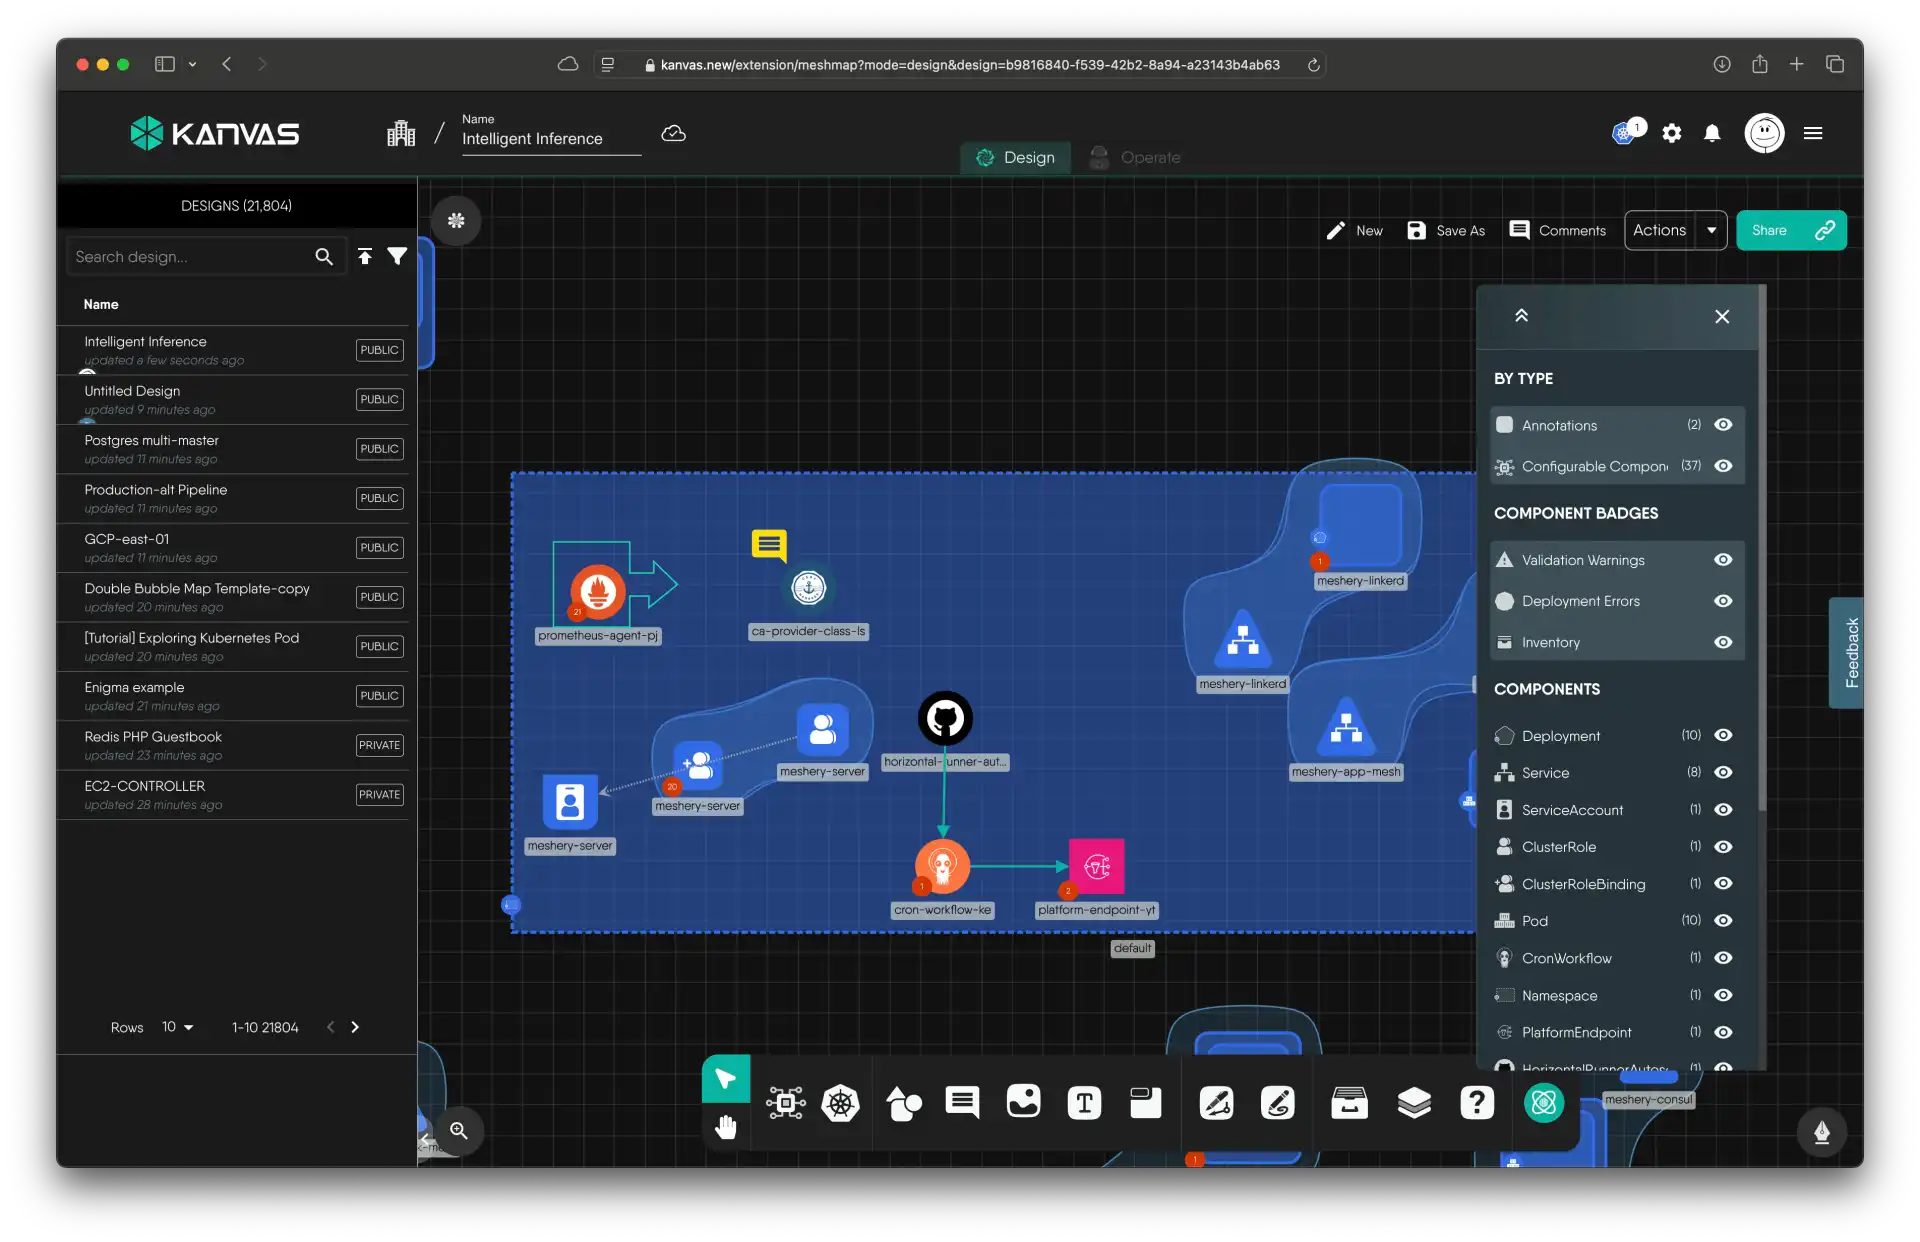Switch to the Operate tab
The height and width of the screenshot is (1242, 1920).
pyautogui.click(x=1134, y=157)
